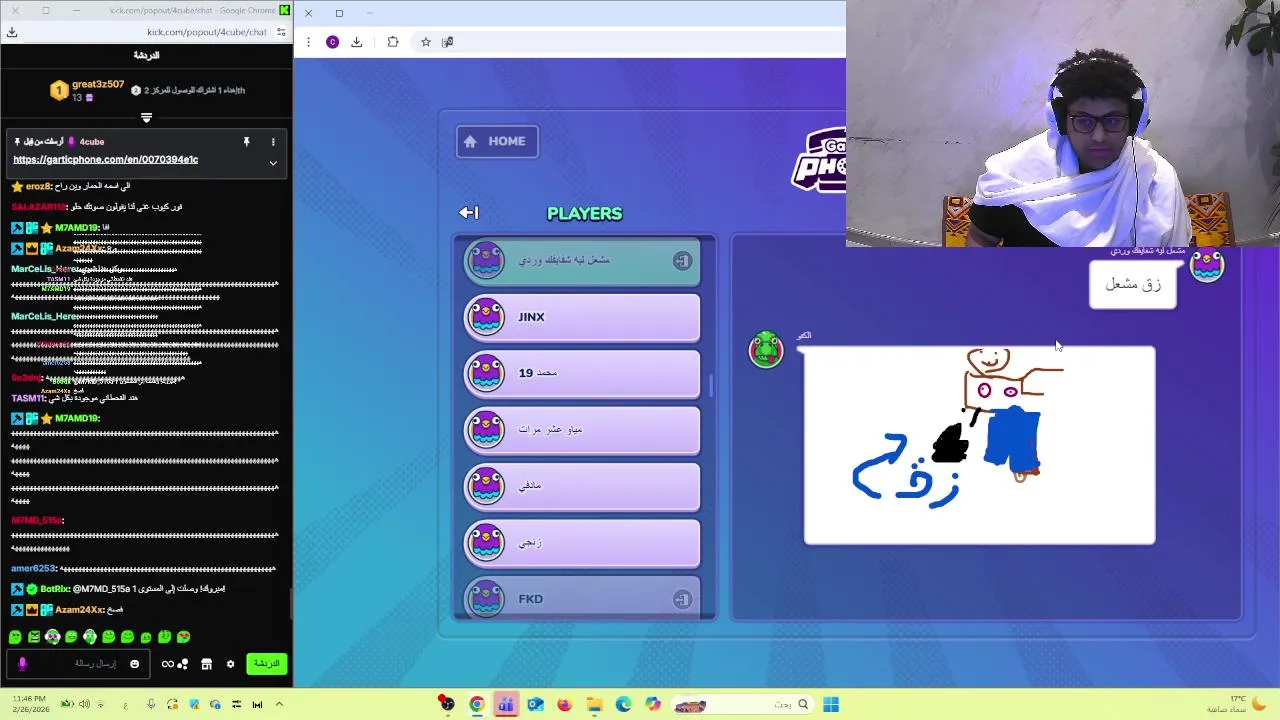Open Microsoft Edge from the taskbar
Viewport: 1280px width, 720px height.
[623, 705]
